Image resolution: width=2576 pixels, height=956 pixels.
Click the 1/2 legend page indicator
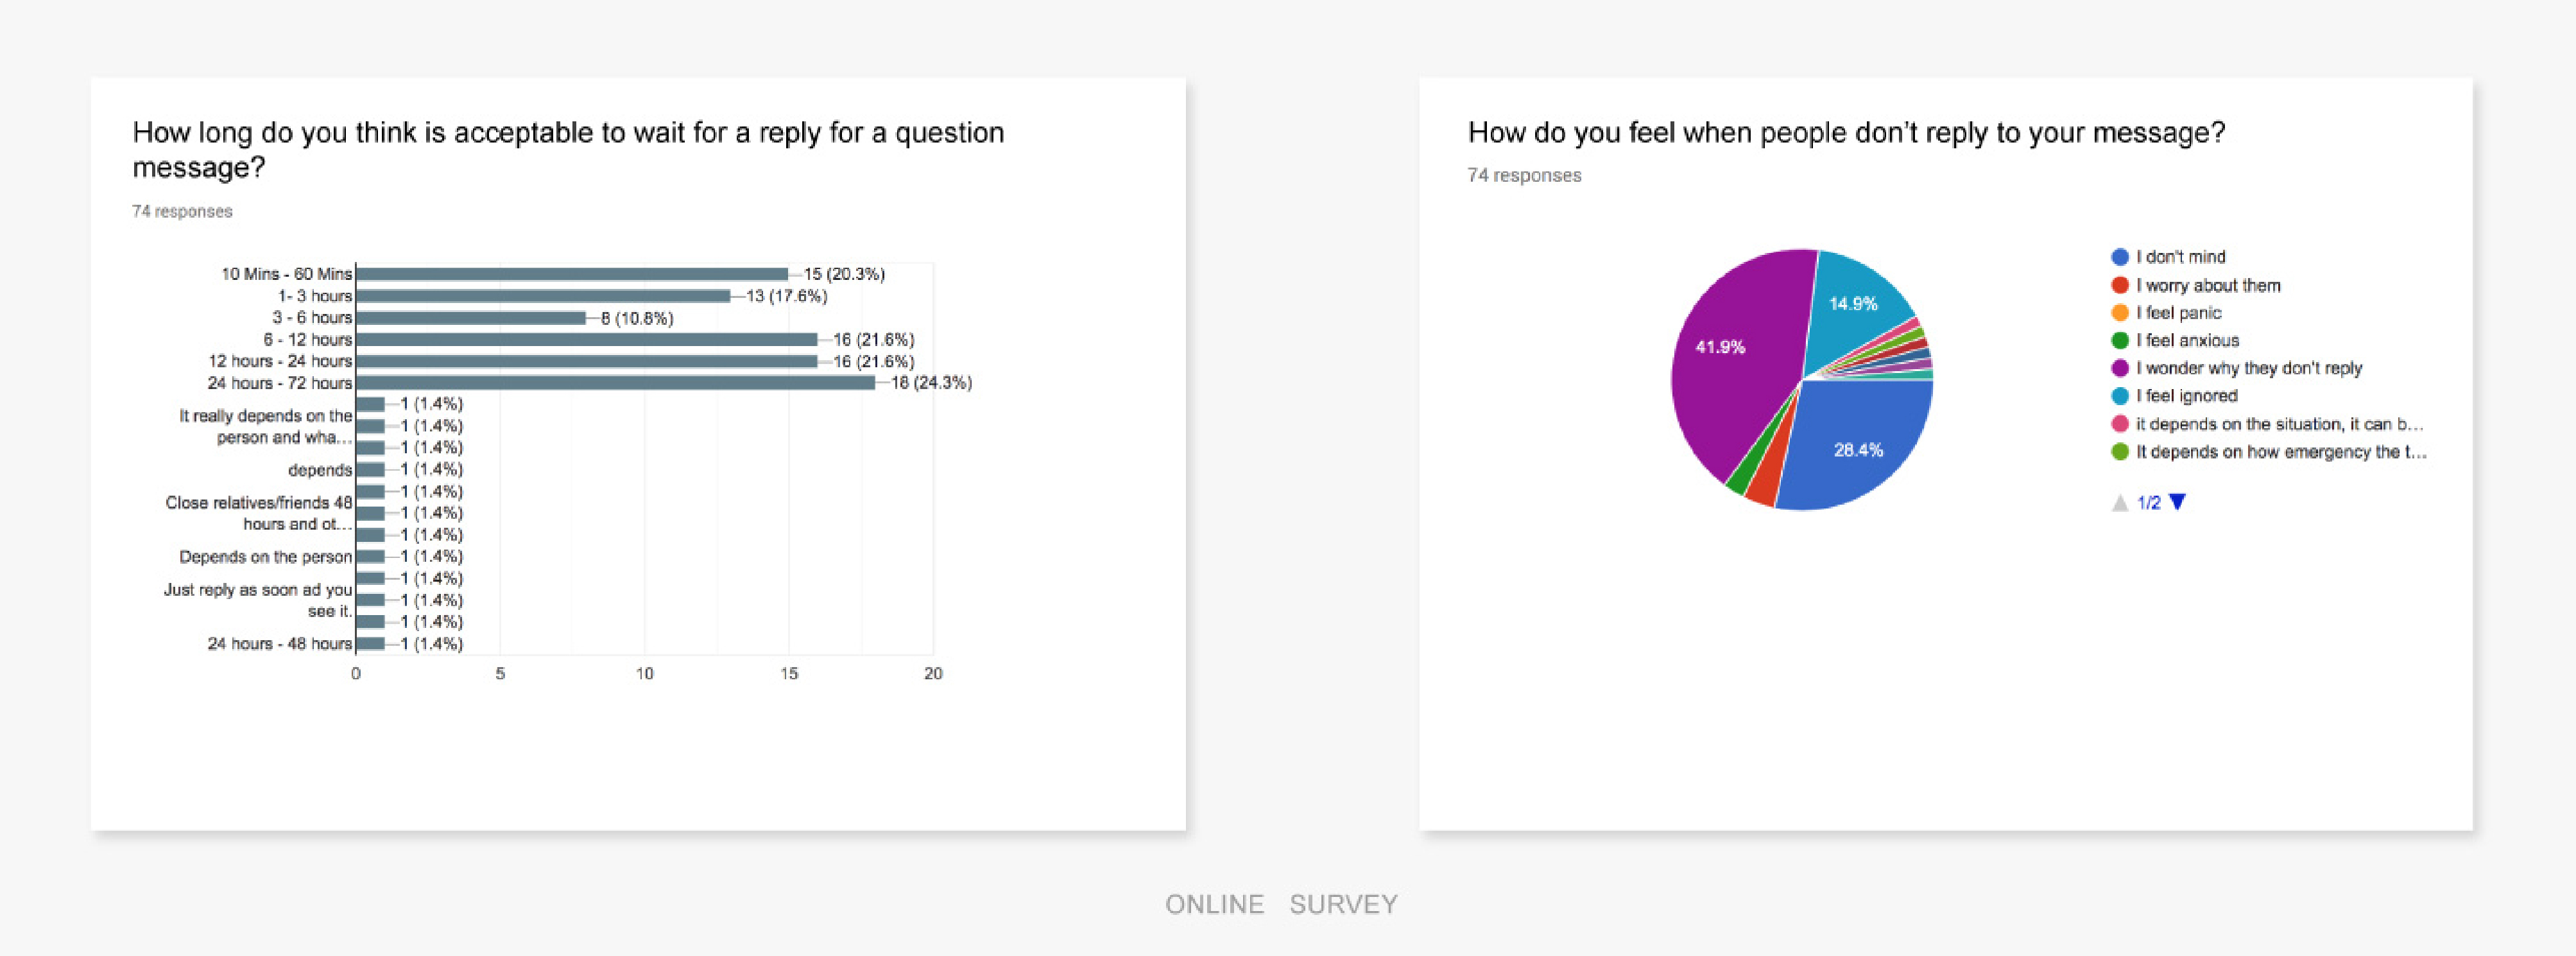2148,503
